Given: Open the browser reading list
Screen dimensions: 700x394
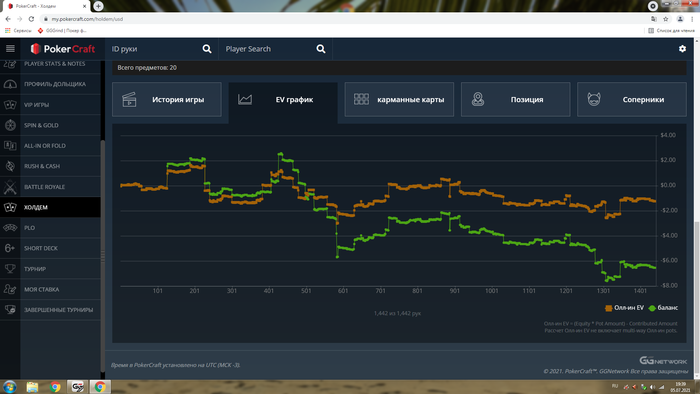Looking at the screenshot, I should [672, 30].
